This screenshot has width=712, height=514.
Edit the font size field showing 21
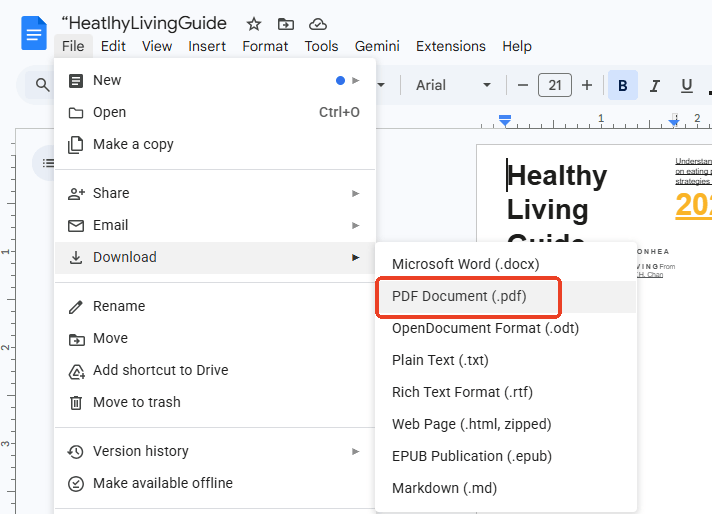coord(554,85)
